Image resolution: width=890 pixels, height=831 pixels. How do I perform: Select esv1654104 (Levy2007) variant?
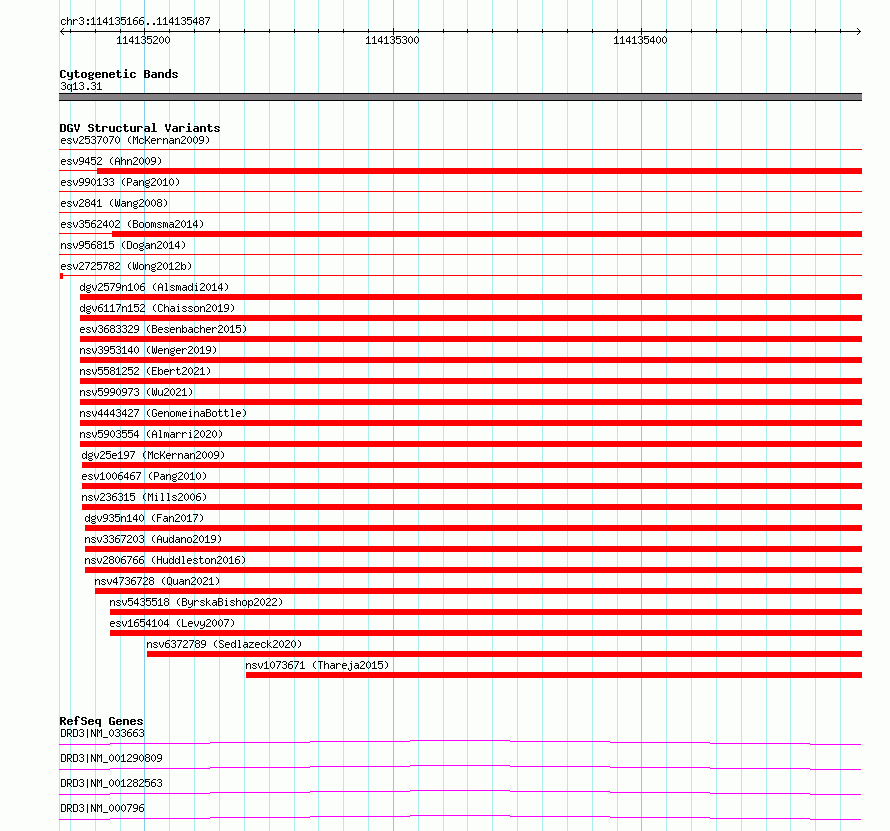[172, 623]
